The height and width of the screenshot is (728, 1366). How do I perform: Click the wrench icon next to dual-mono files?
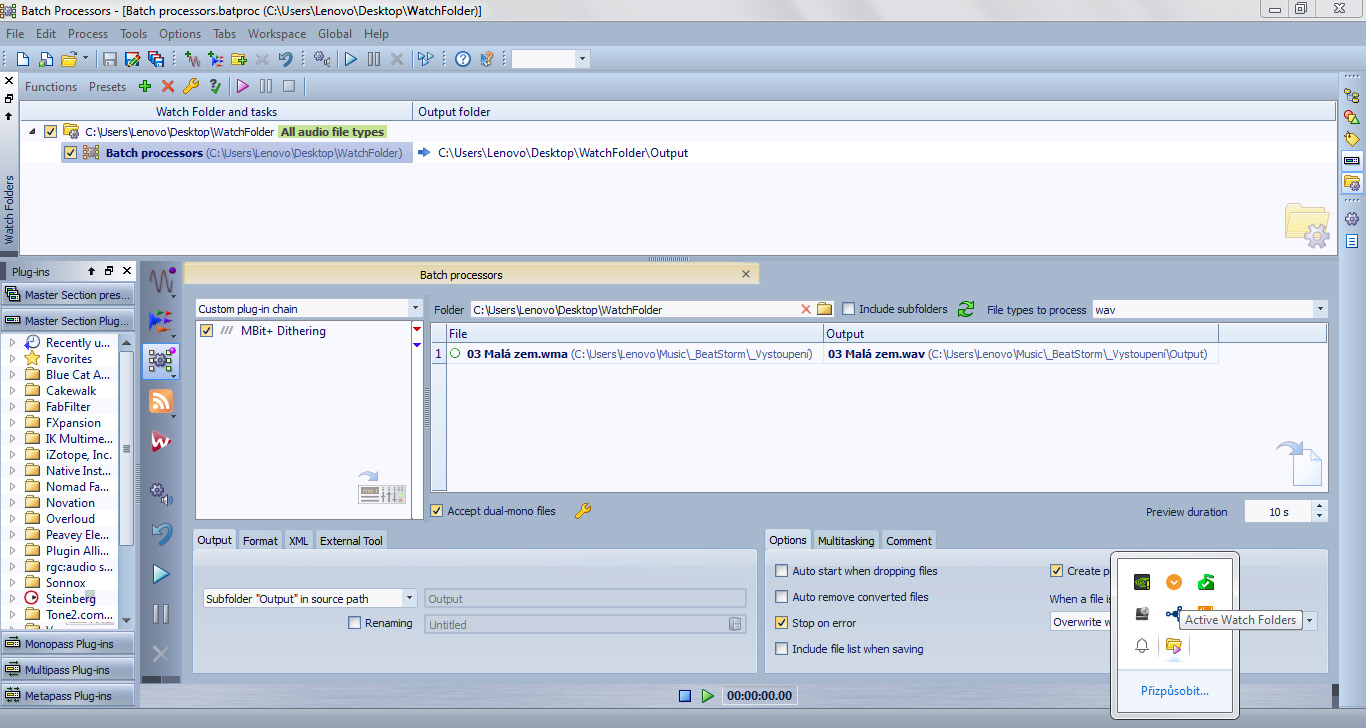(583, 511)
